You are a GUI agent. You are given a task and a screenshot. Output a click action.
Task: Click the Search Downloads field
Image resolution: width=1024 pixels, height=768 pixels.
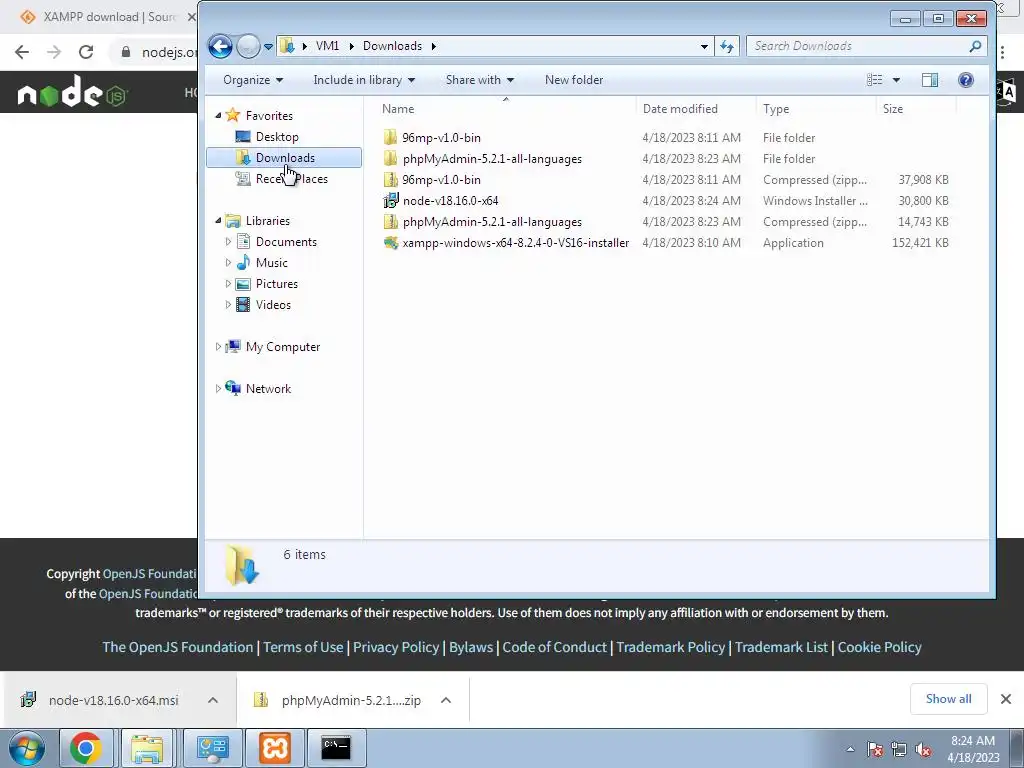pyautogui.click(x=866, y=46)
